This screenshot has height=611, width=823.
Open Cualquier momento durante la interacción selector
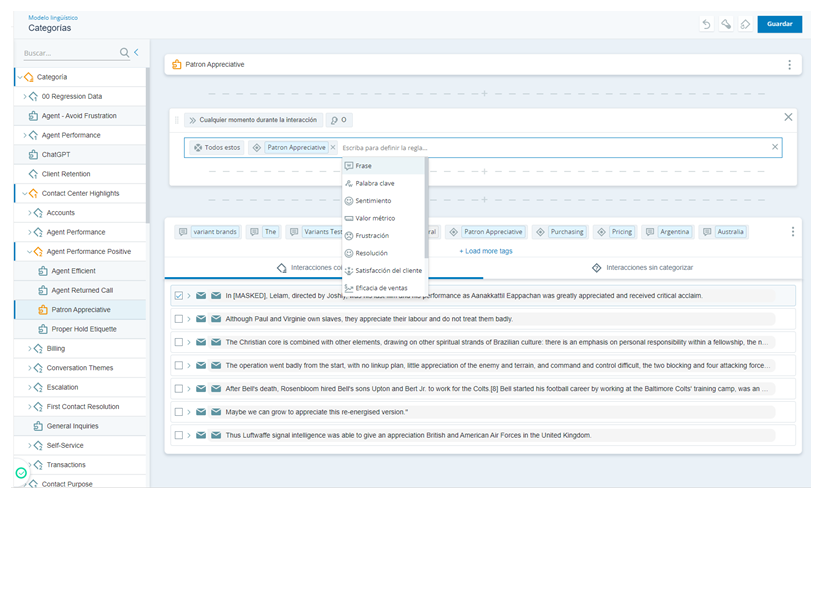[253, 120]
